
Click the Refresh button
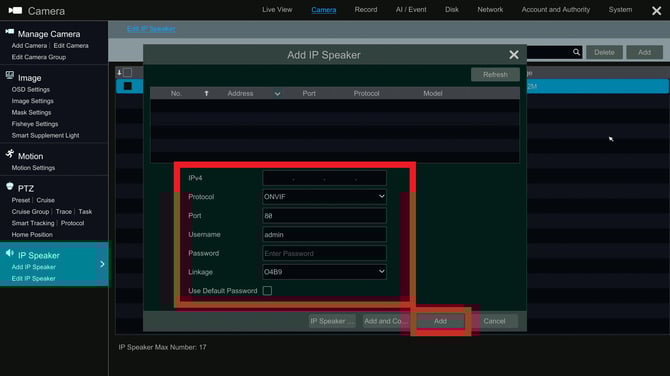point(495,74)
